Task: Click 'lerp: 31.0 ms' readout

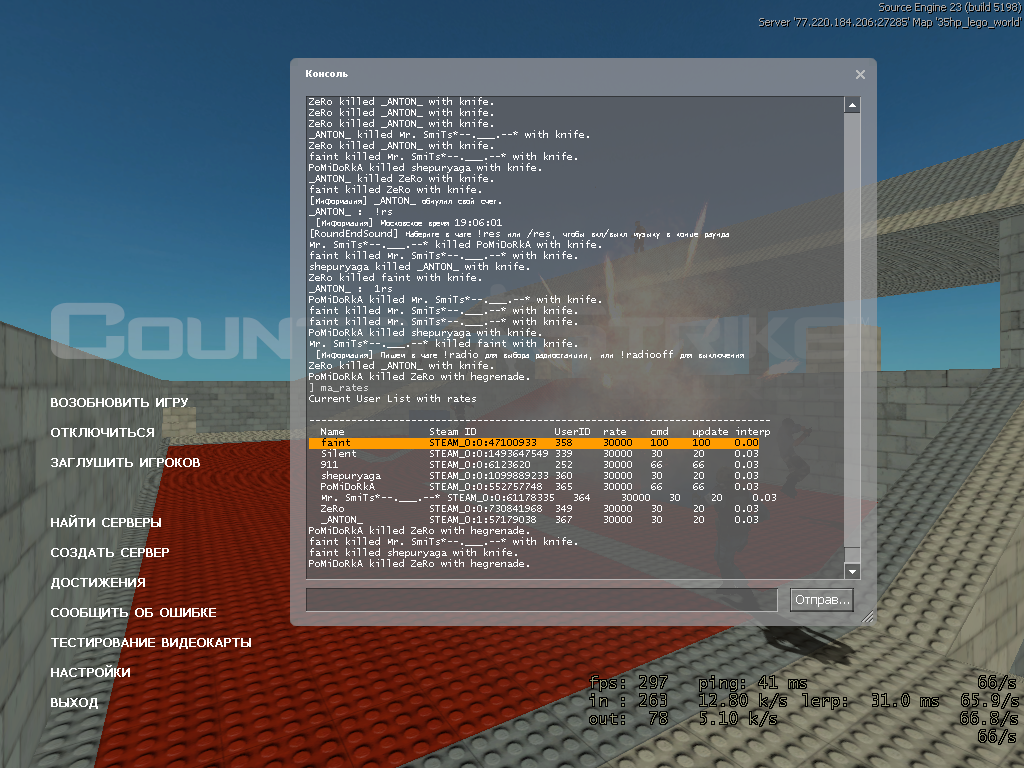Action: 870,701
